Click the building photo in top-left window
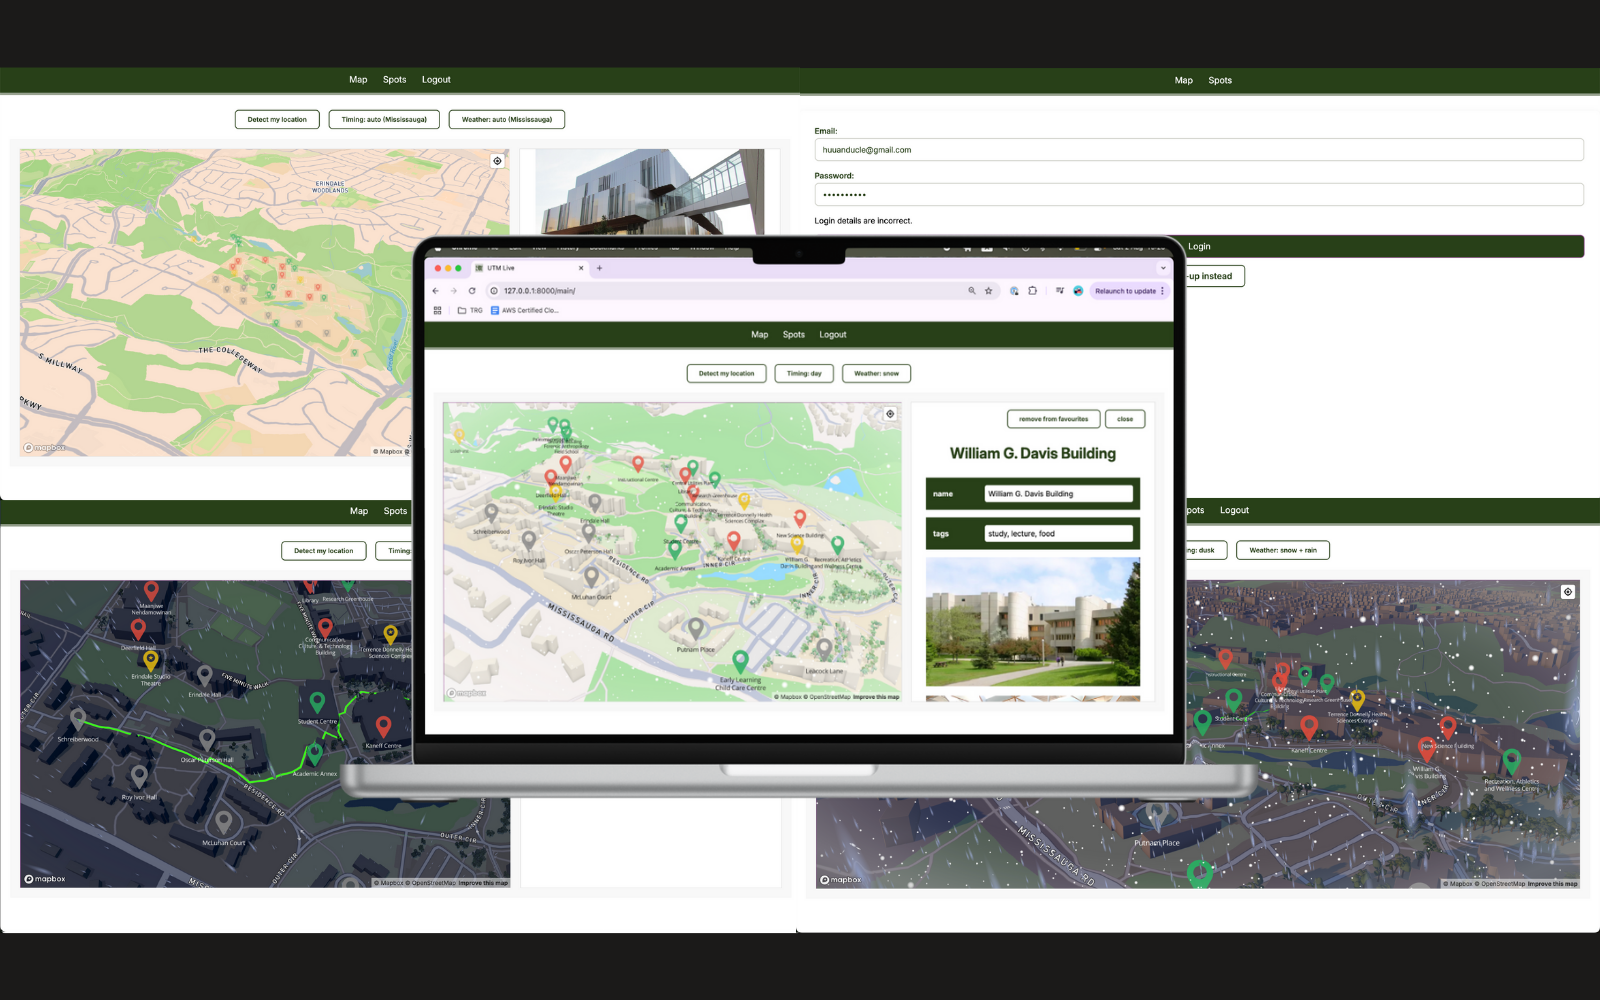Screen dimensions: 1600x1000 [x=650, y=193]
